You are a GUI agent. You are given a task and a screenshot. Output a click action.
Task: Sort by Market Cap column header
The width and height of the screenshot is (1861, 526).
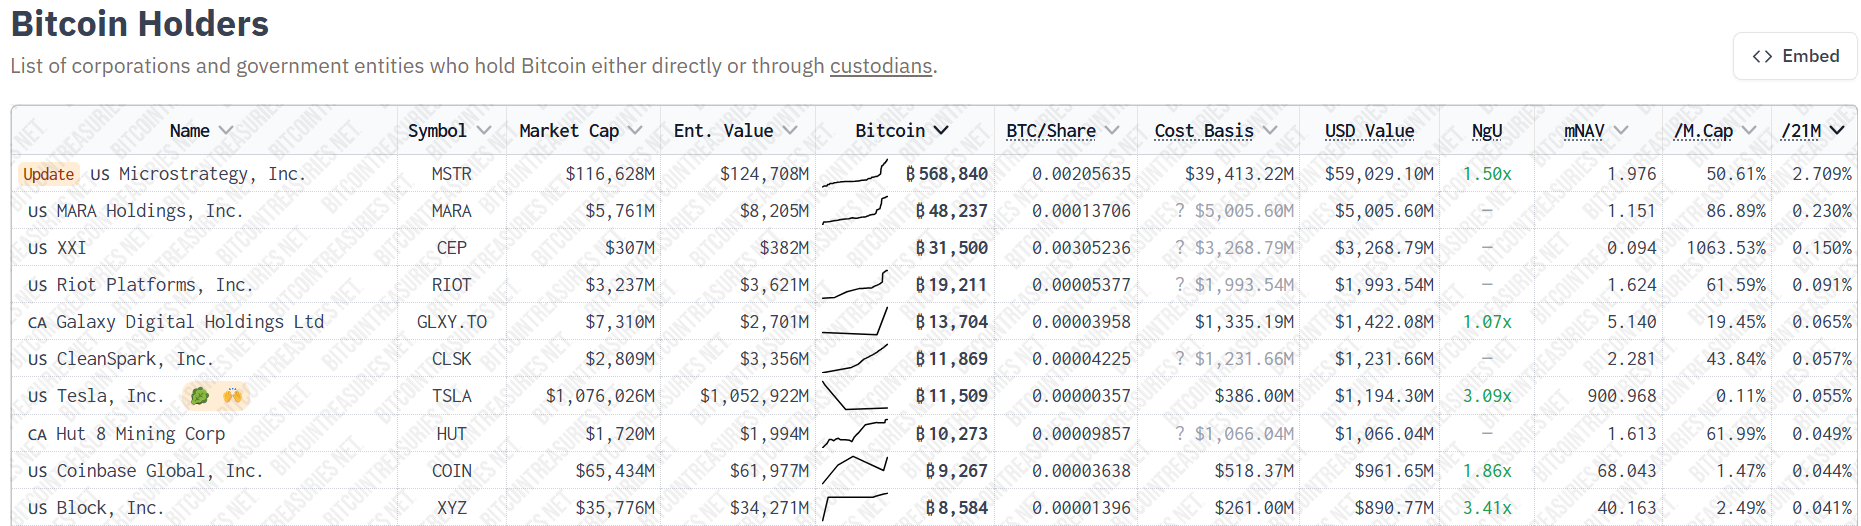pos(569,131)
